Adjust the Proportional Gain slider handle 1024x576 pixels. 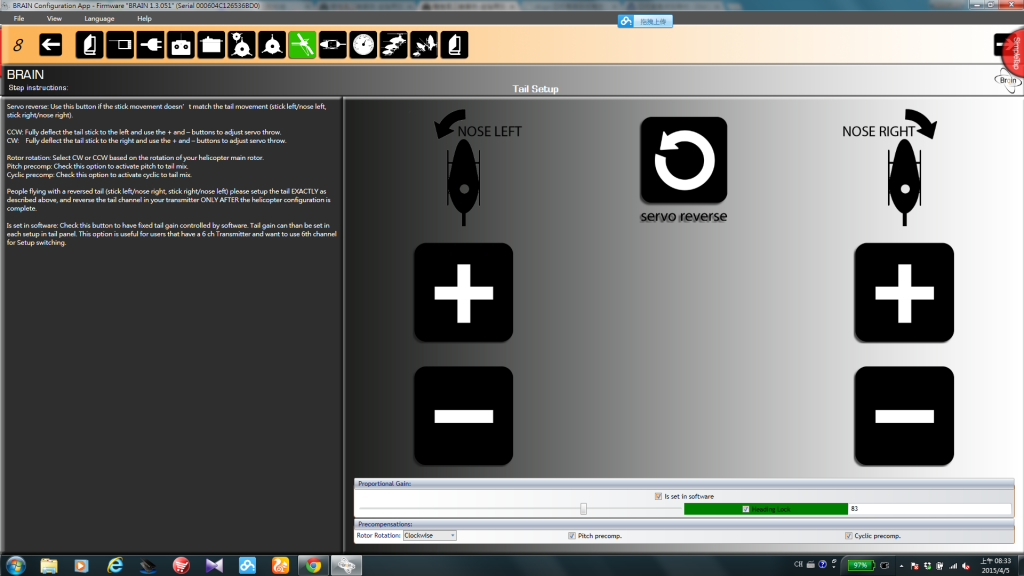click(583, 509)
